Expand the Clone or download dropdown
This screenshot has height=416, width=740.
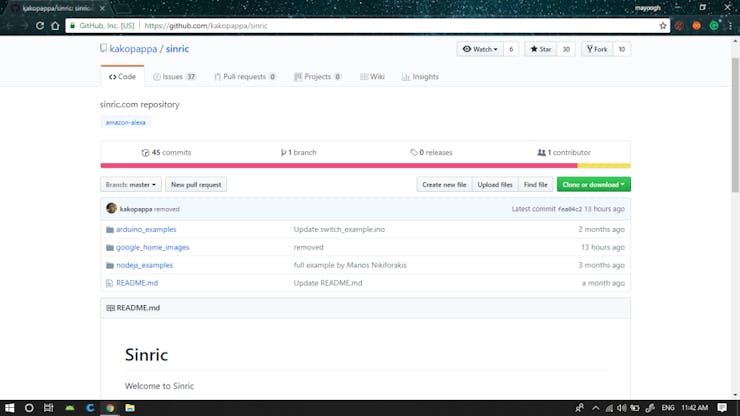tap(594, 185)
